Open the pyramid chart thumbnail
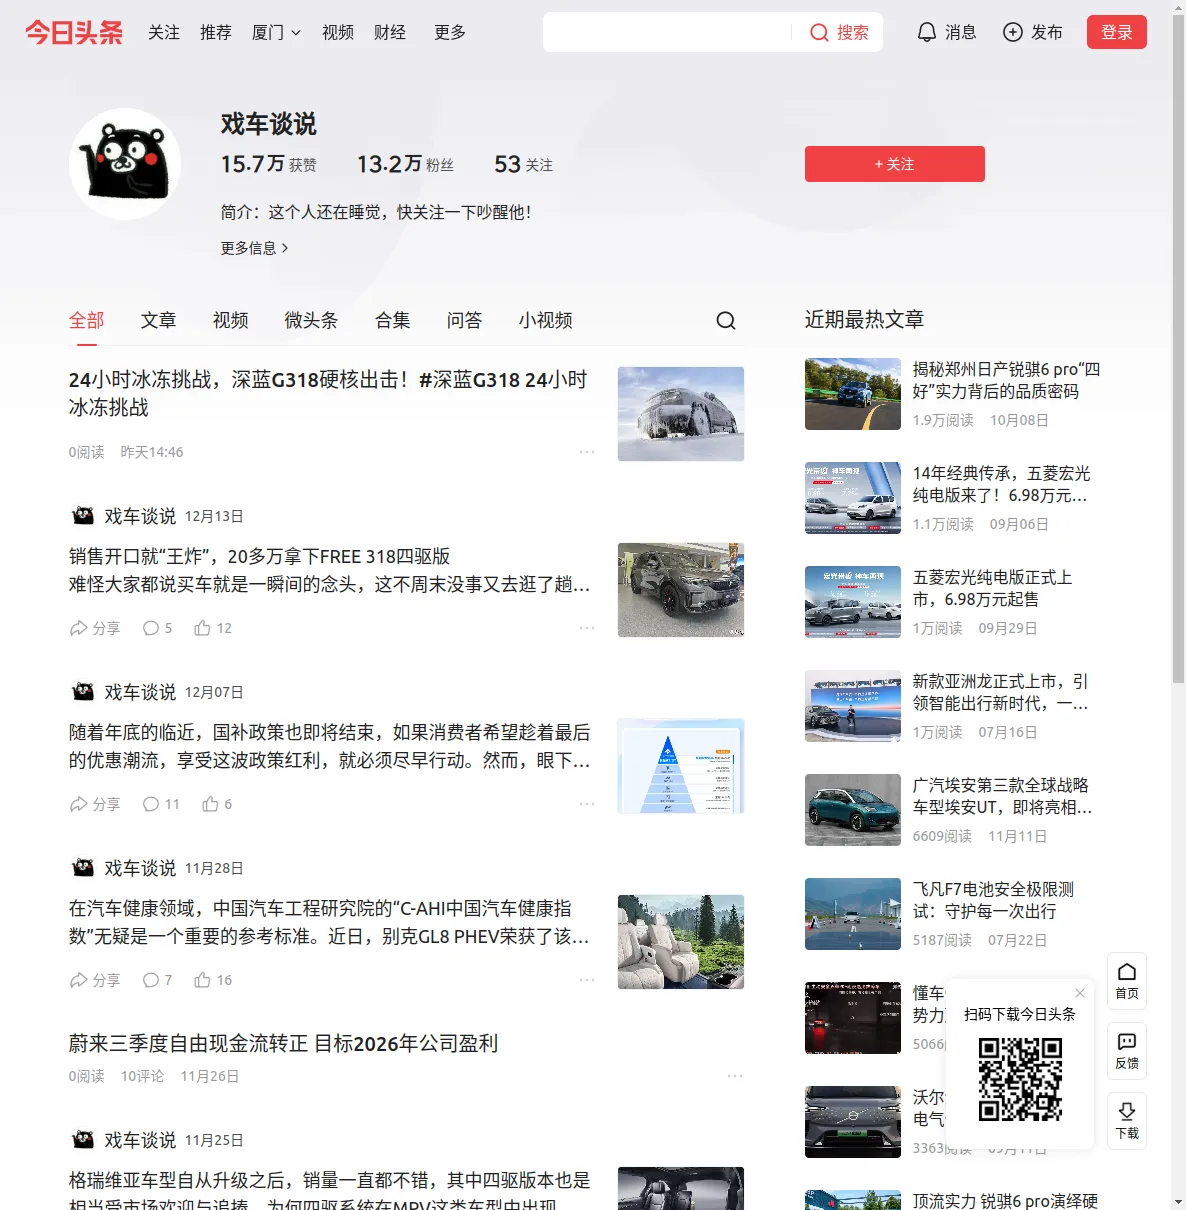Image resolution: width=1186 pixels, height=1210 pixels. 681,766
